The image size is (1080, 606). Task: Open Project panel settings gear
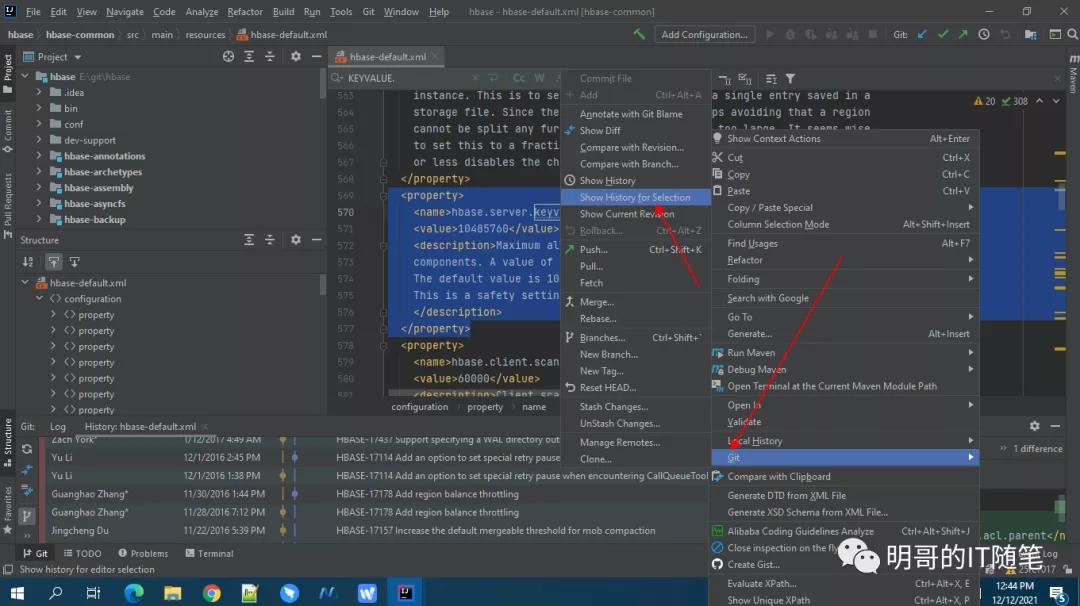pos(295,56)
